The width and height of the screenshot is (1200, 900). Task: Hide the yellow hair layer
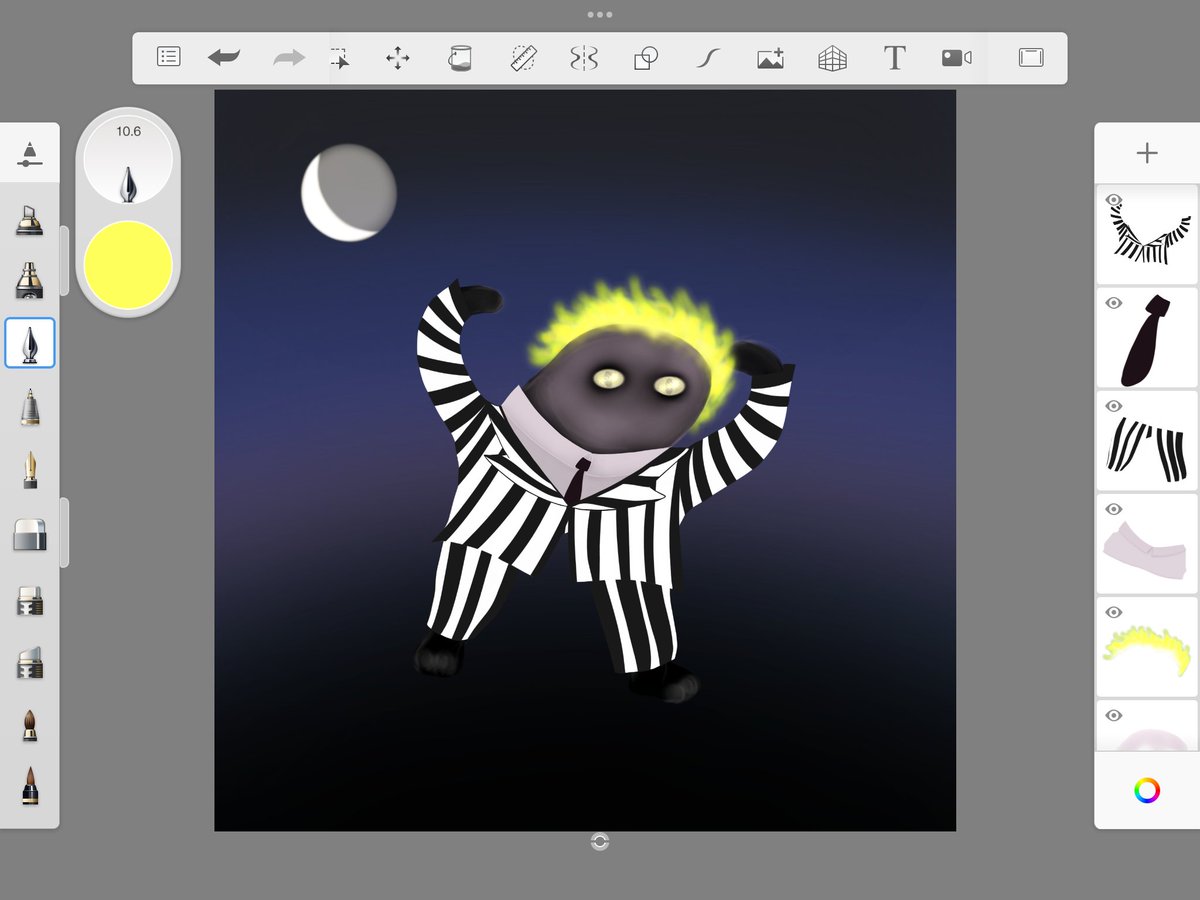click(x=1113, y=612)
